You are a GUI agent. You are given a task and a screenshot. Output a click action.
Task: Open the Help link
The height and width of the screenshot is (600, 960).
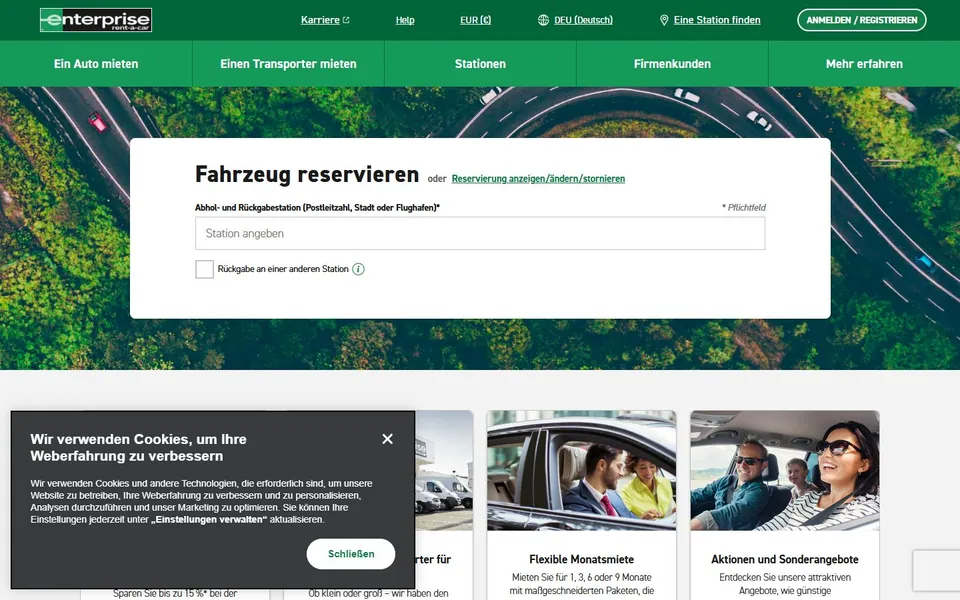[405, 20]
